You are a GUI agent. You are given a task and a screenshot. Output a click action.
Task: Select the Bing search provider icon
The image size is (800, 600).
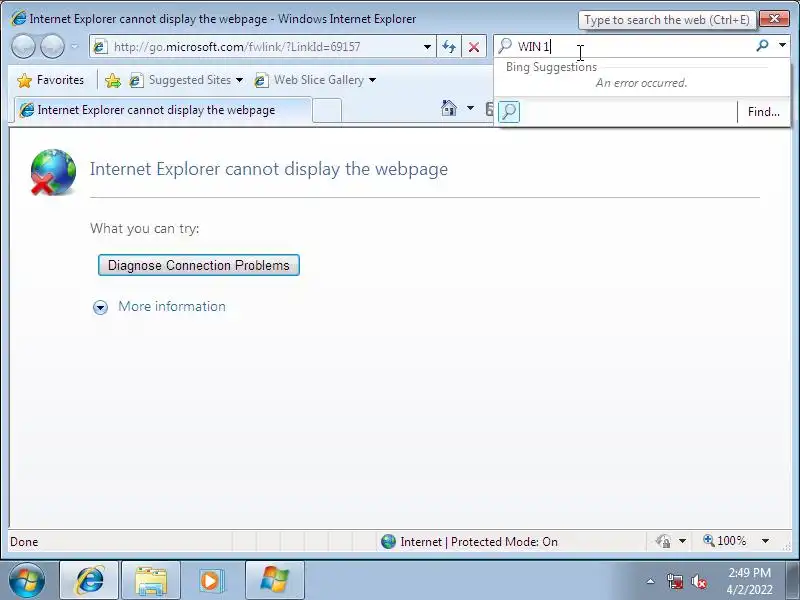[x=509, y=112]
